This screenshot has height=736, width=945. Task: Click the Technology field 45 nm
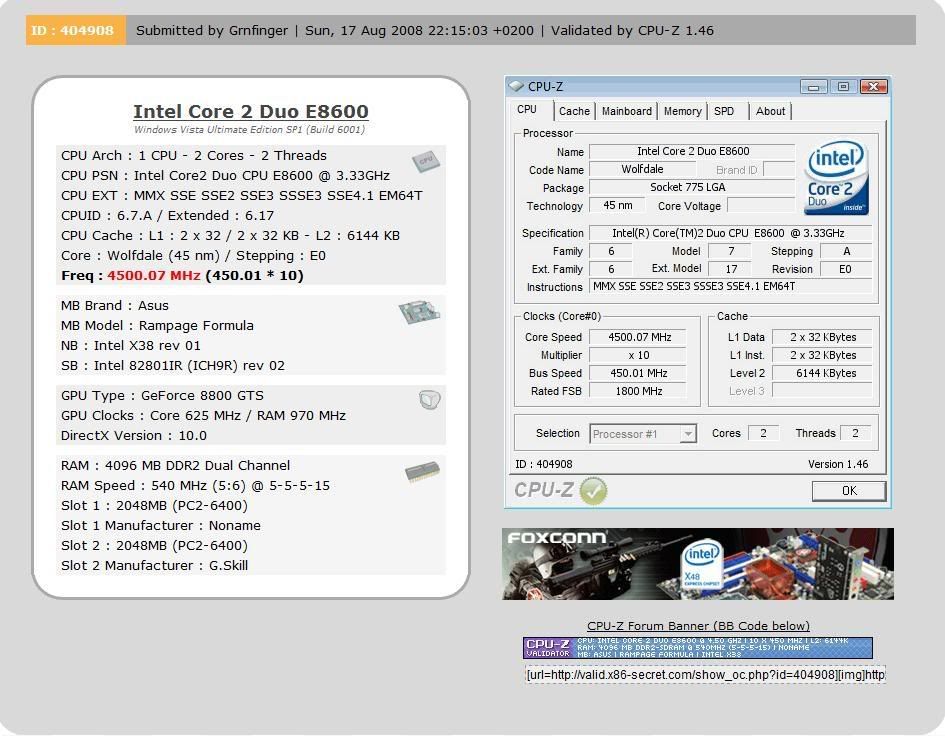click(618, 206)
